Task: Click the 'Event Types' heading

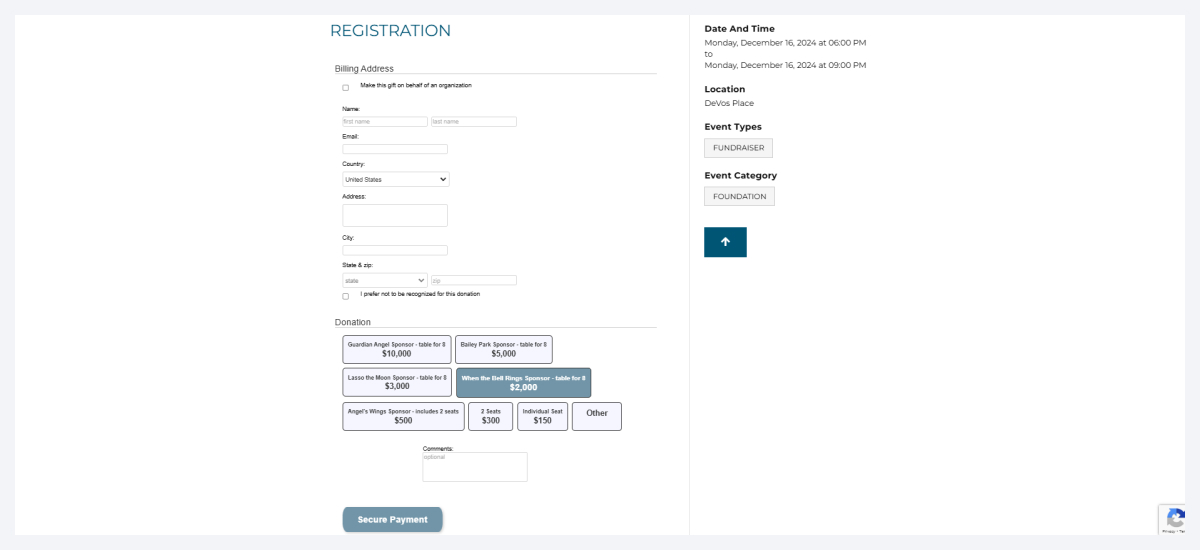Action: tap(733, 127)
